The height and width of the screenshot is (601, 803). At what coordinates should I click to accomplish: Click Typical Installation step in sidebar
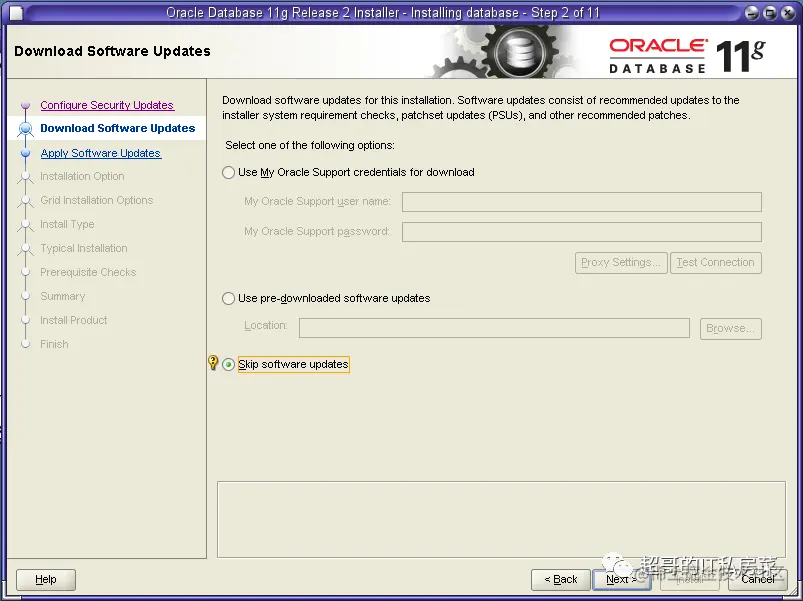[x=84, y=248]
